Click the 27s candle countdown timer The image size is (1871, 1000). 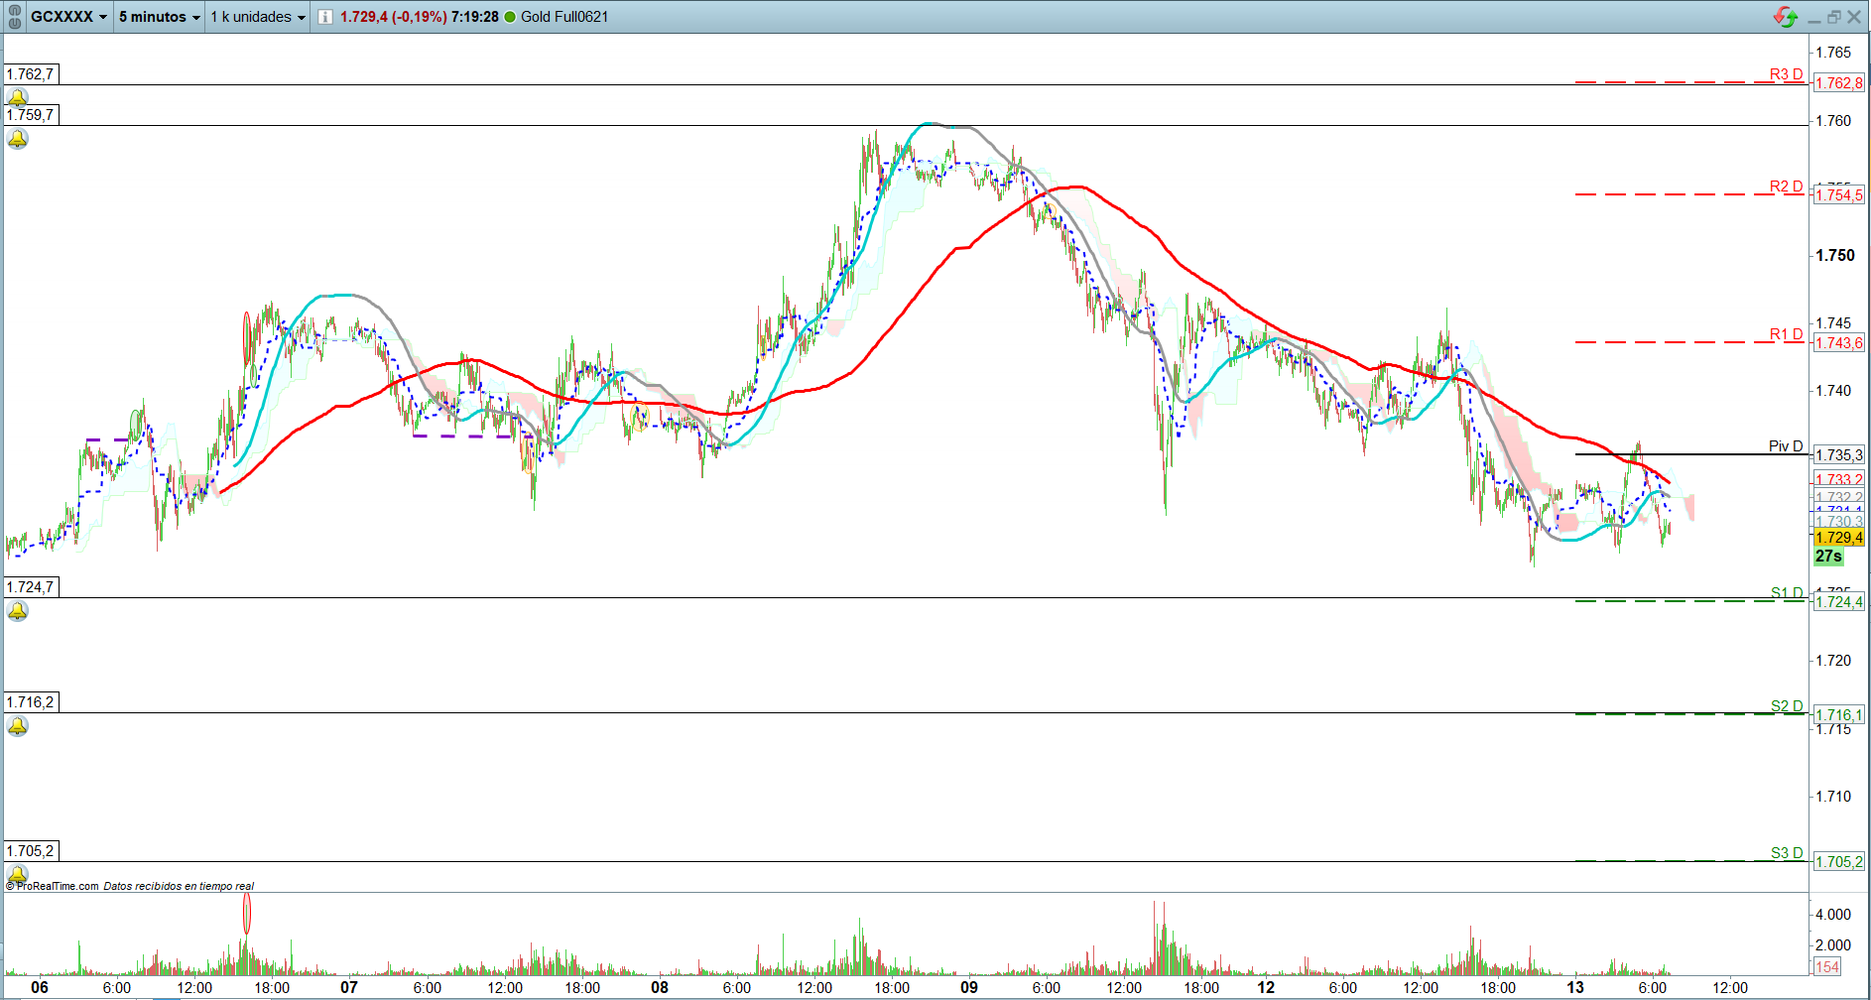click(x=1829, y=556)
